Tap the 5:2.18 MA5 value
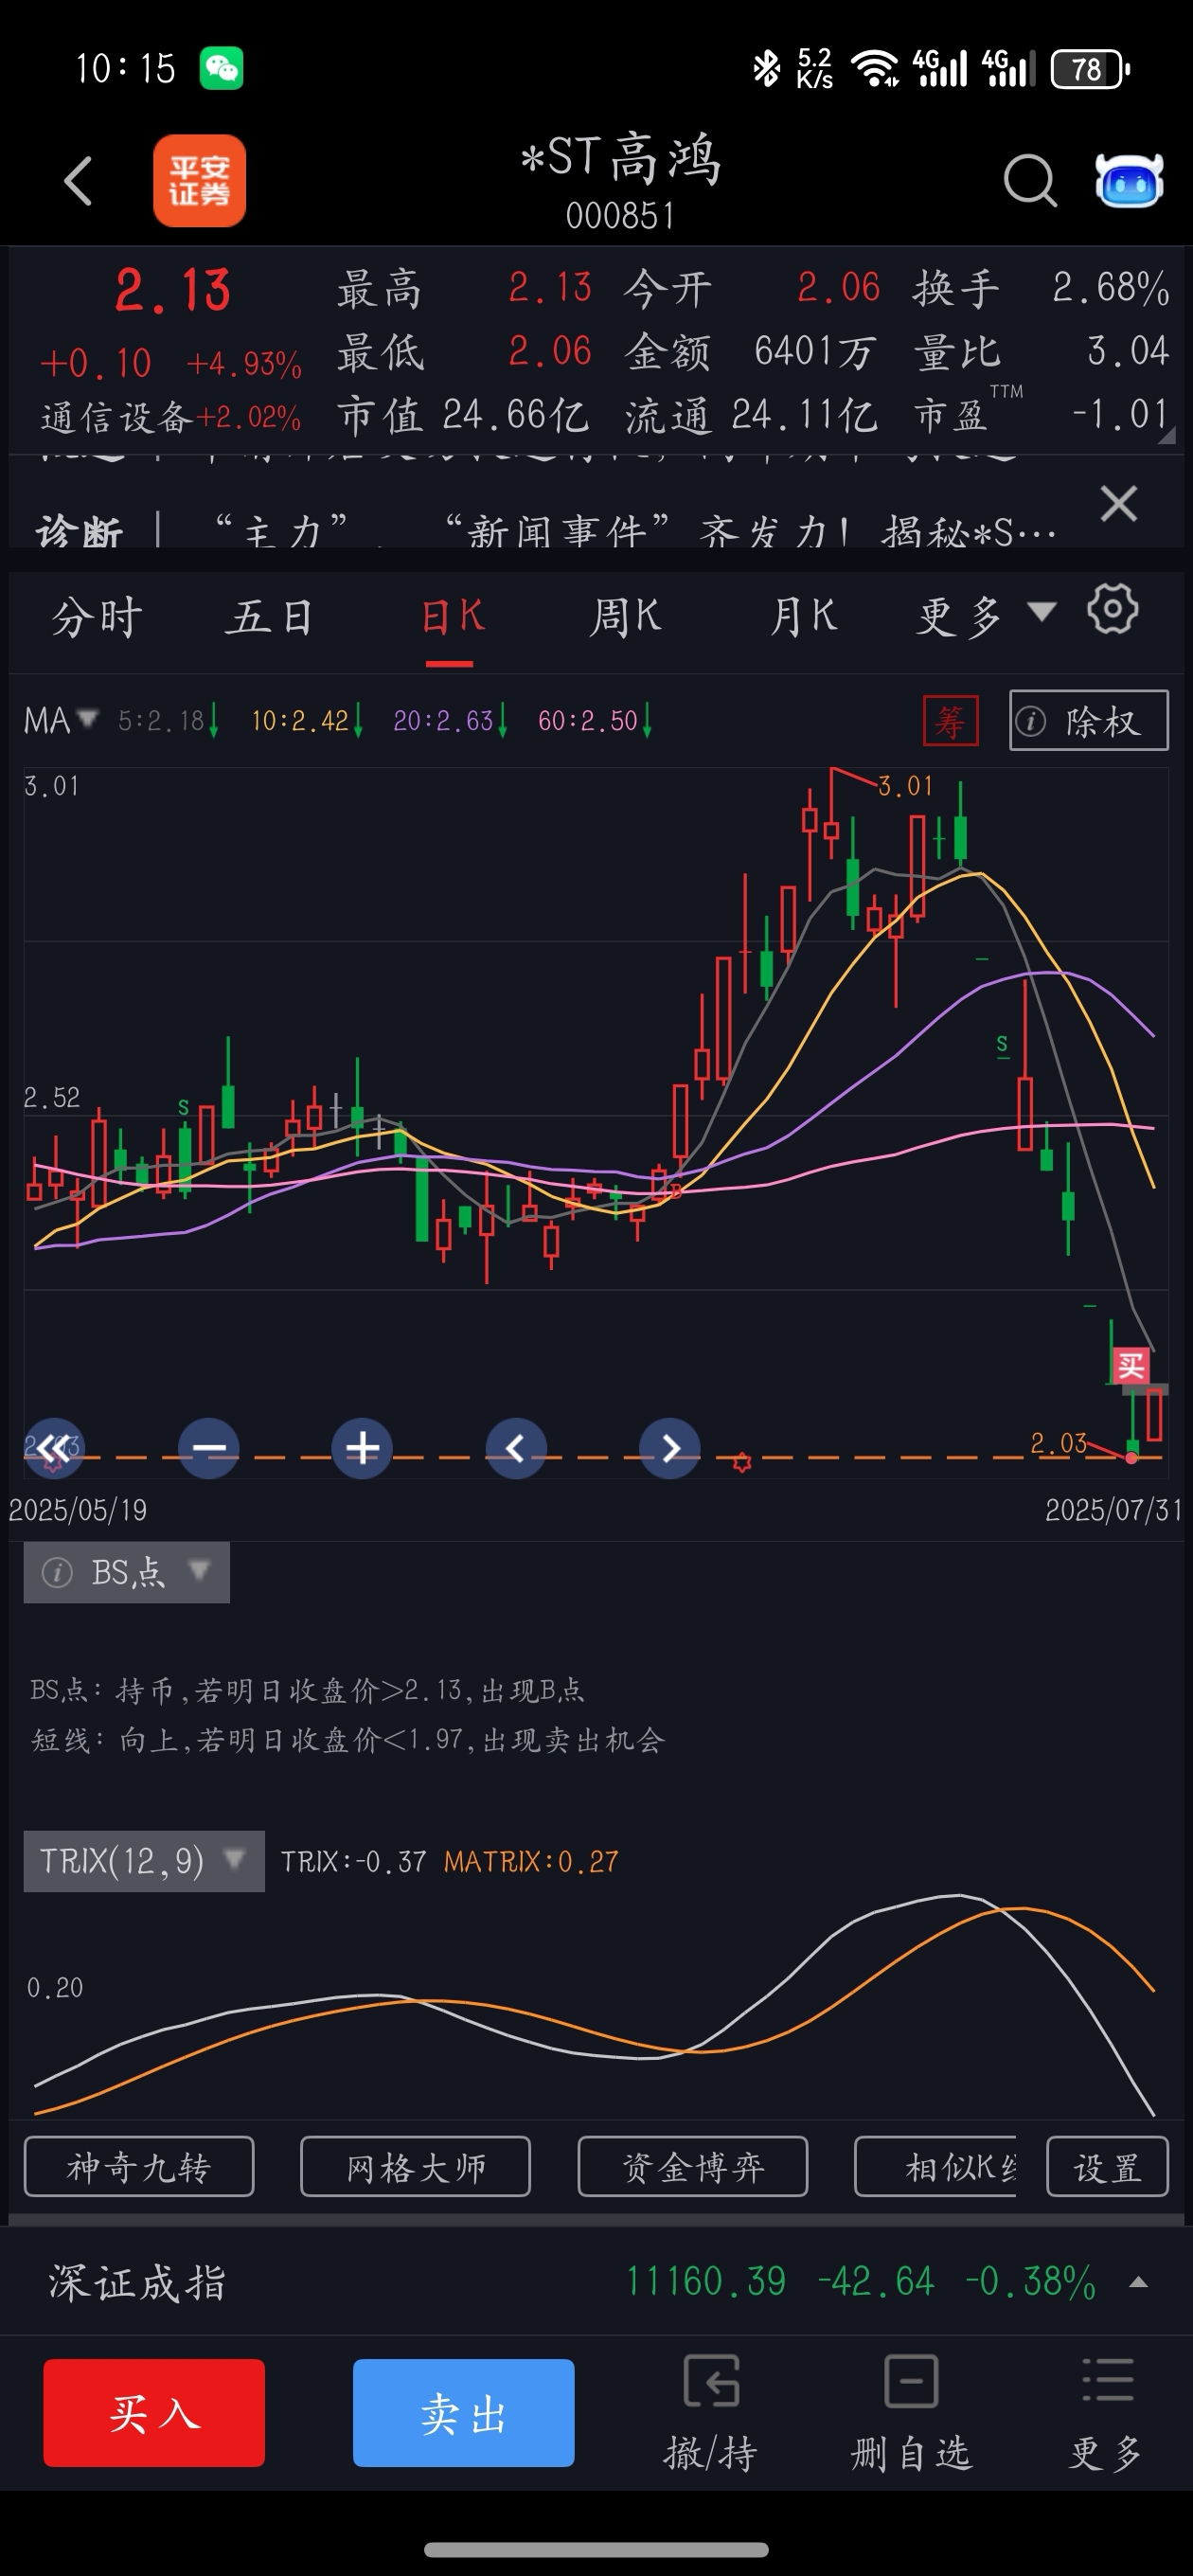This screenshot has width=1193, height=2576. [167, 720]
